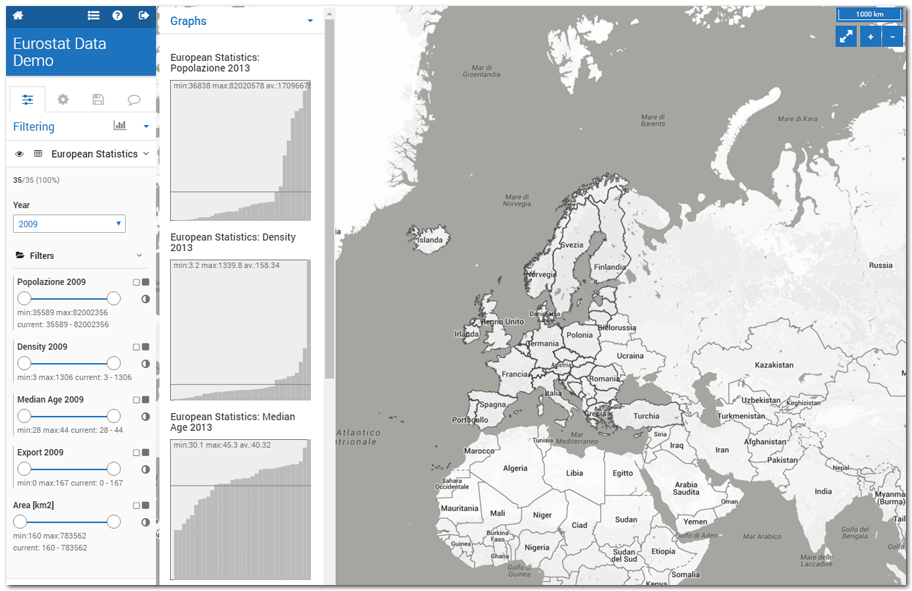Click the Area [km2] filled square
The image size is (912, 591).
145,505
